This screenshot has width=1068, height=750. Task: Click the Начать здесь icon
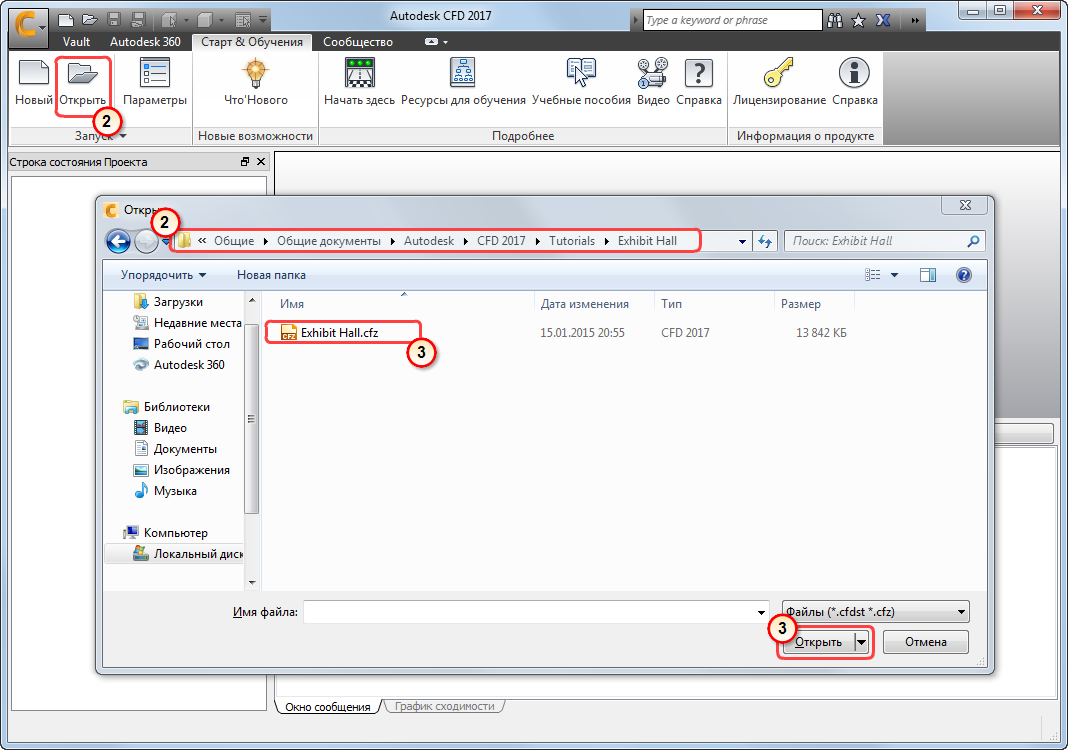pyautogui.click(x=359, y=83)
